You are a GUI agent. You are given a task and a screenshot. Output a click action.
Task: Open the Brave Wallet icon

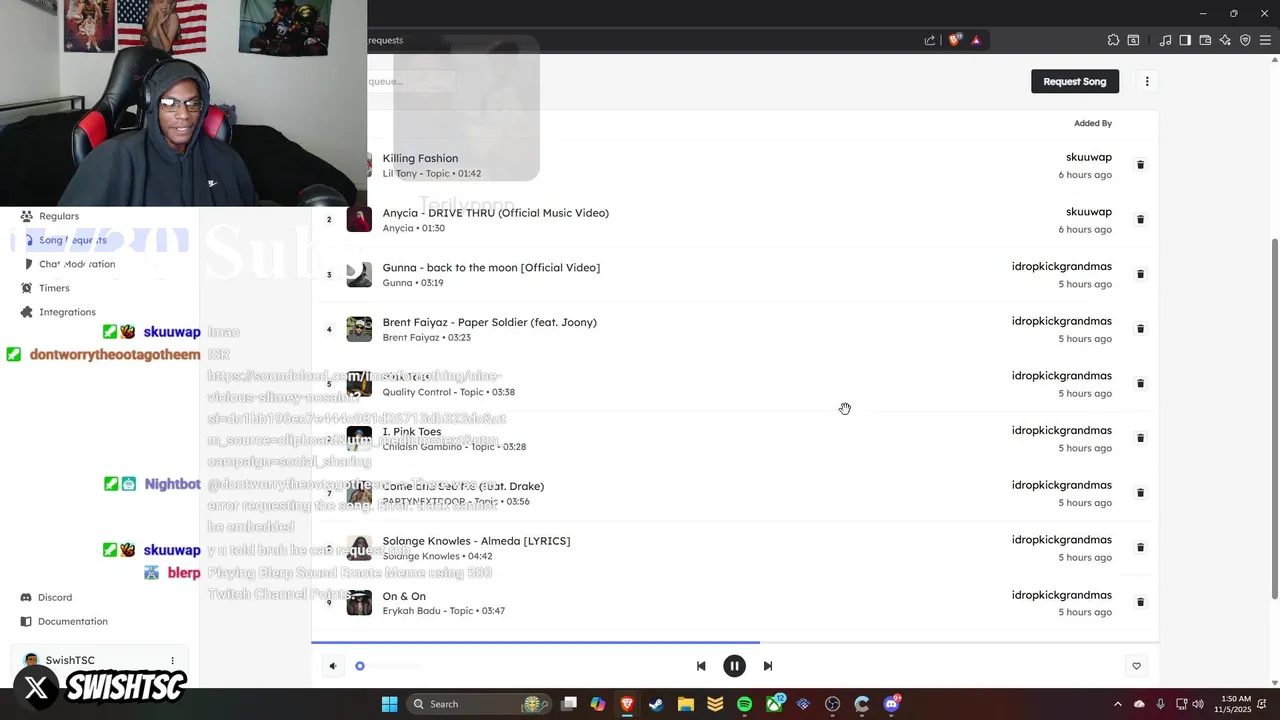[x=1205, y=40]
